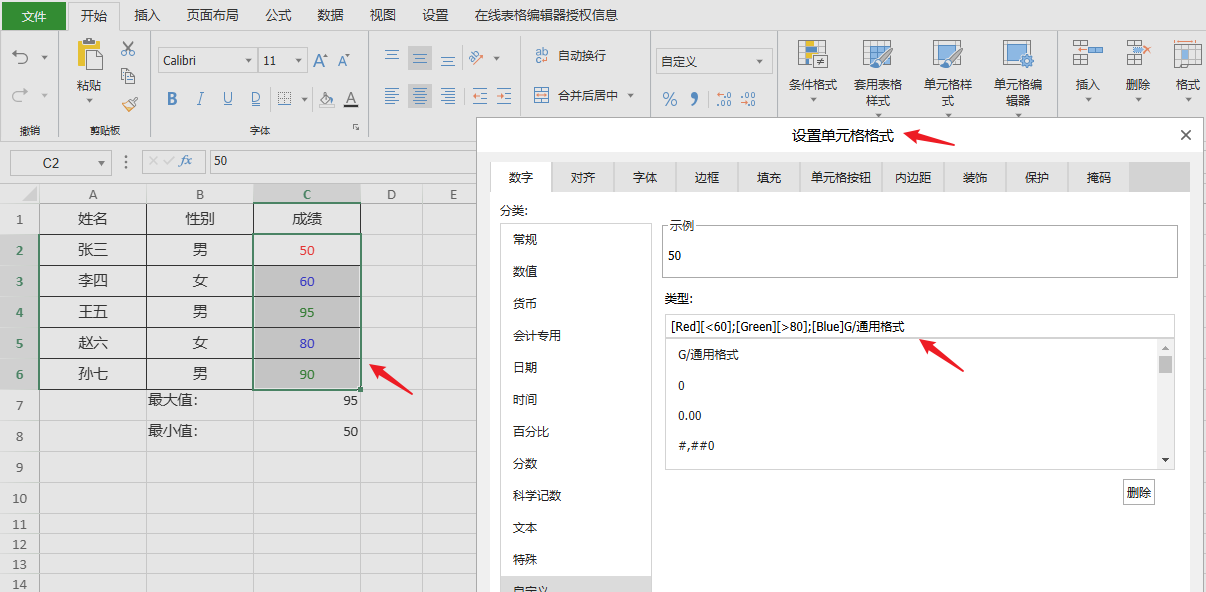Image resolution: width=1206 pixels, height=592 pixels.
Task: Open the 插入 insert cells menu
Action: tap(1088, 70)
